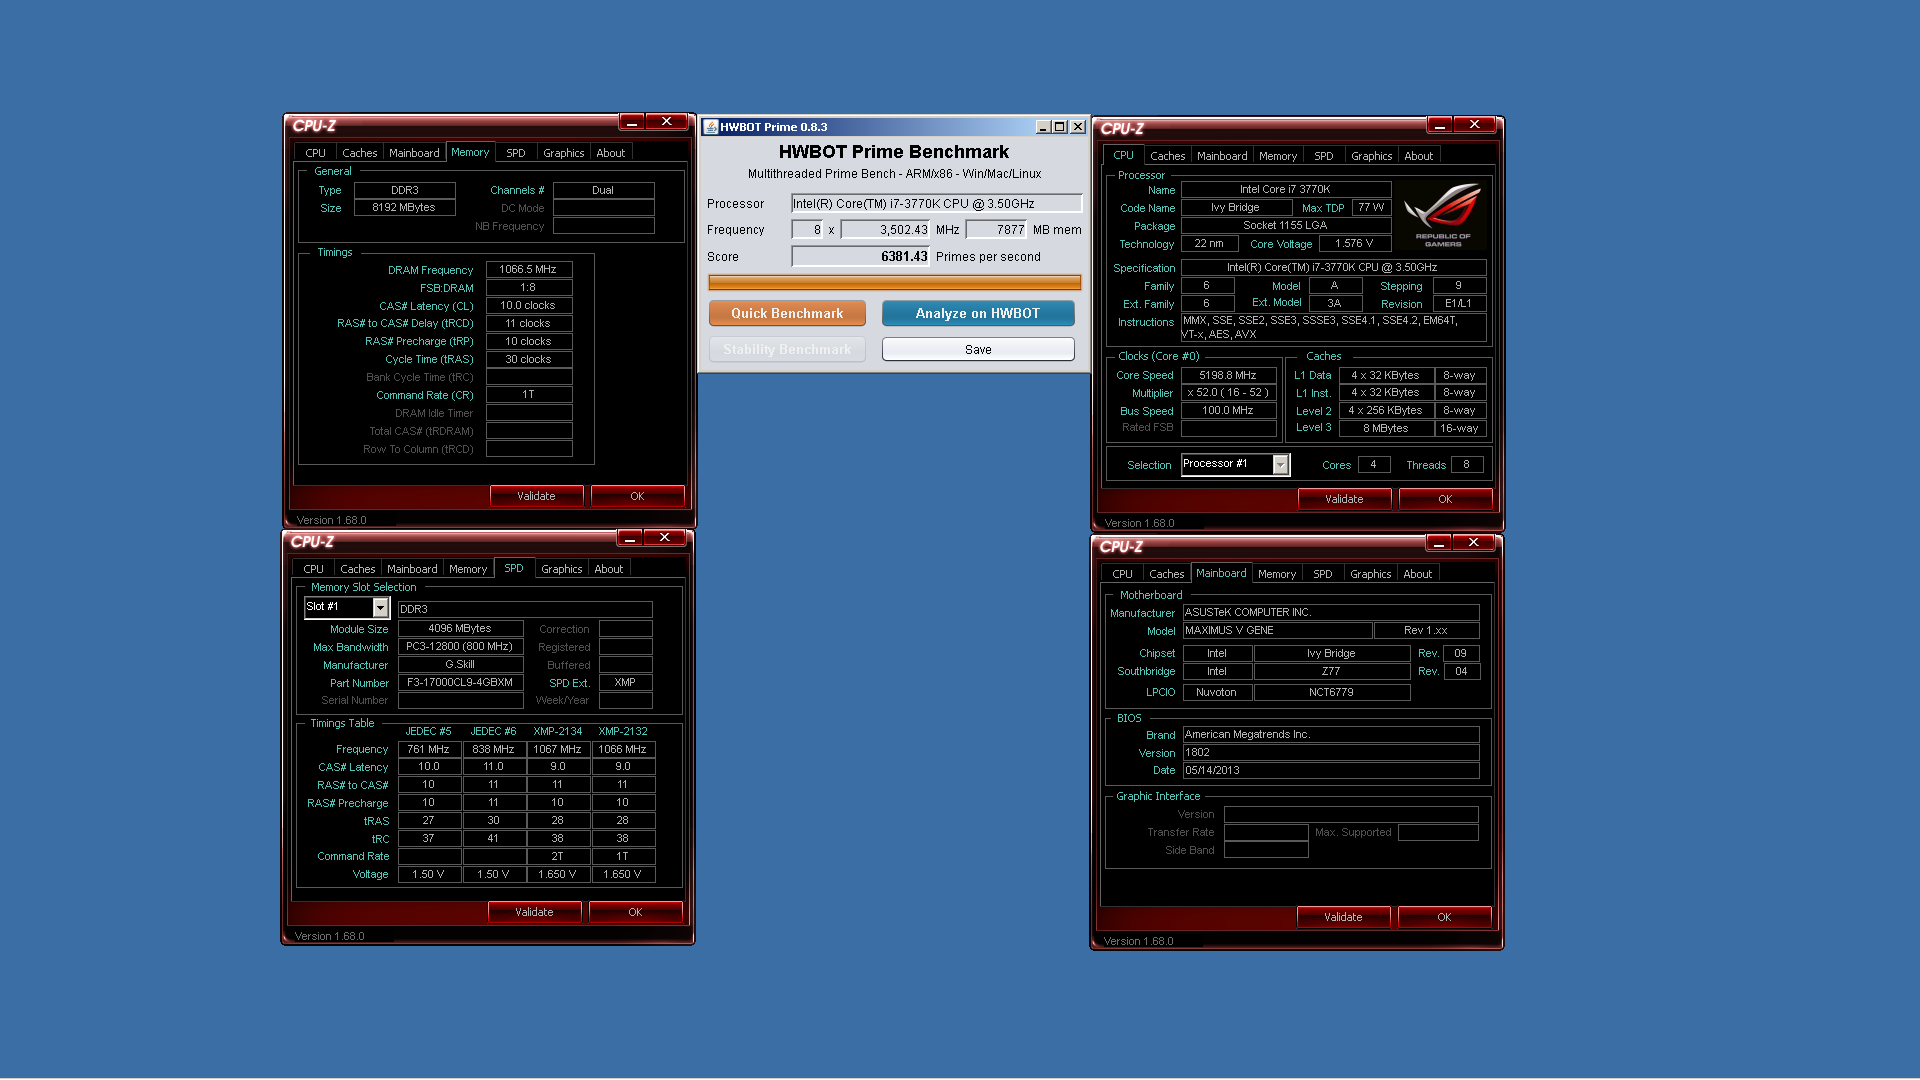The image size is (1920, 1080).
Task: Click OK in the CPU tab window
Action: [x=1445, y=500]
